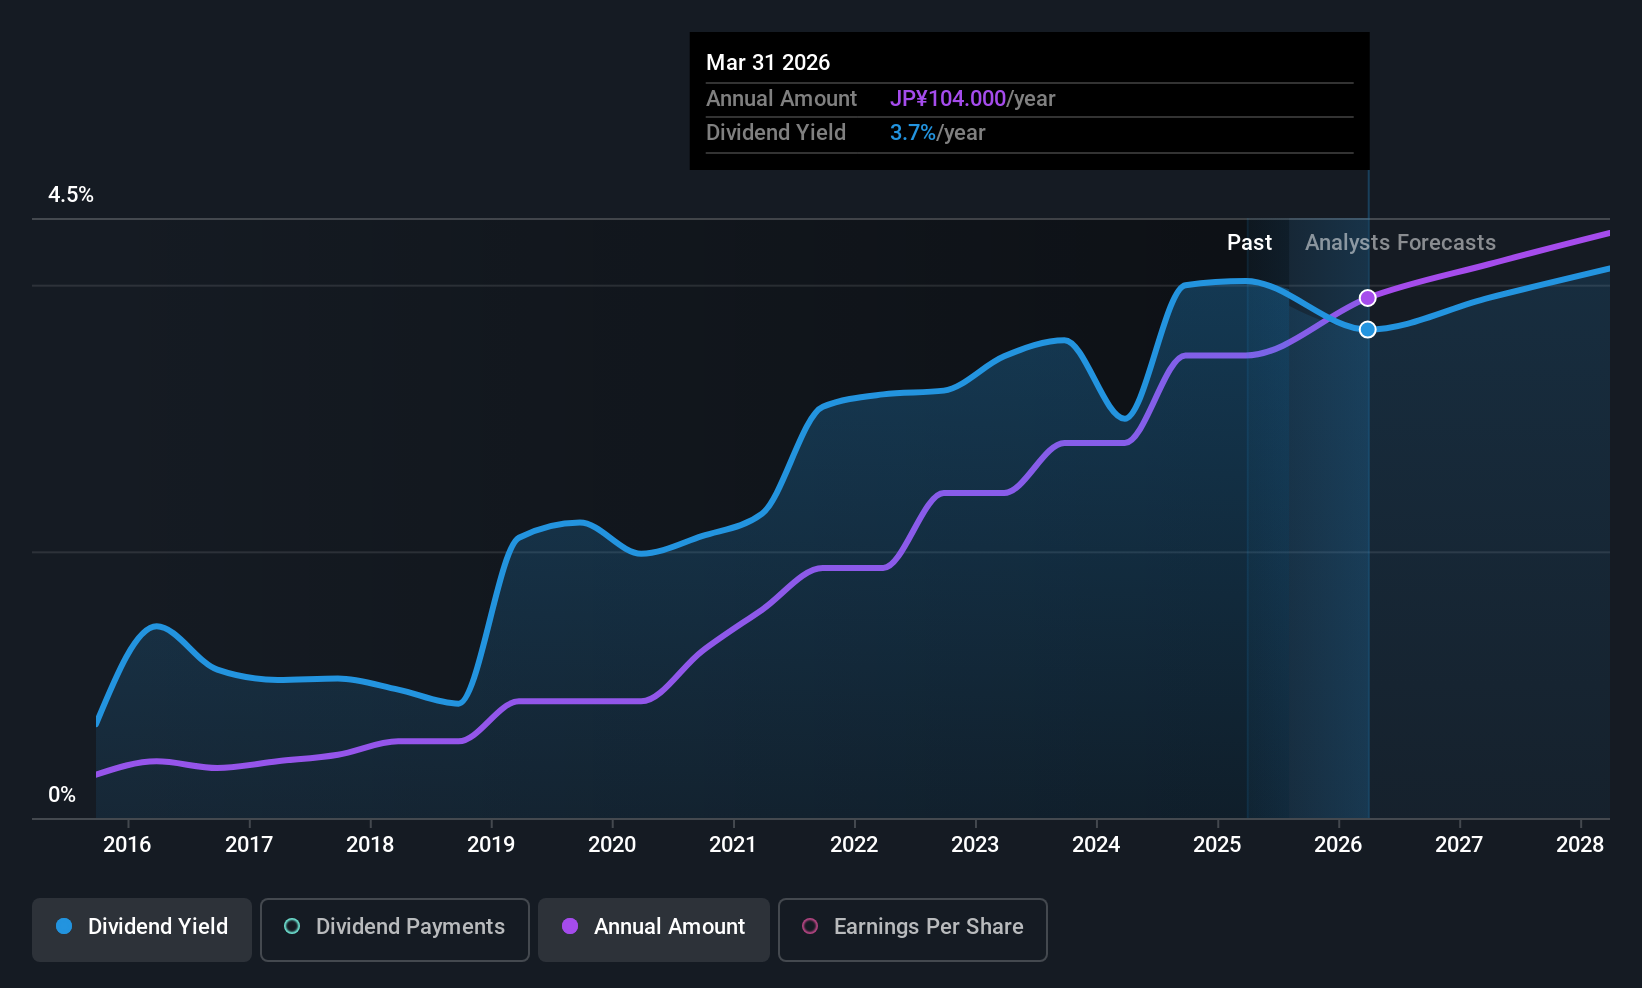
Task: Click the 2016 x-axis year label
Action: pyautogui.click(x=127, y=845)
